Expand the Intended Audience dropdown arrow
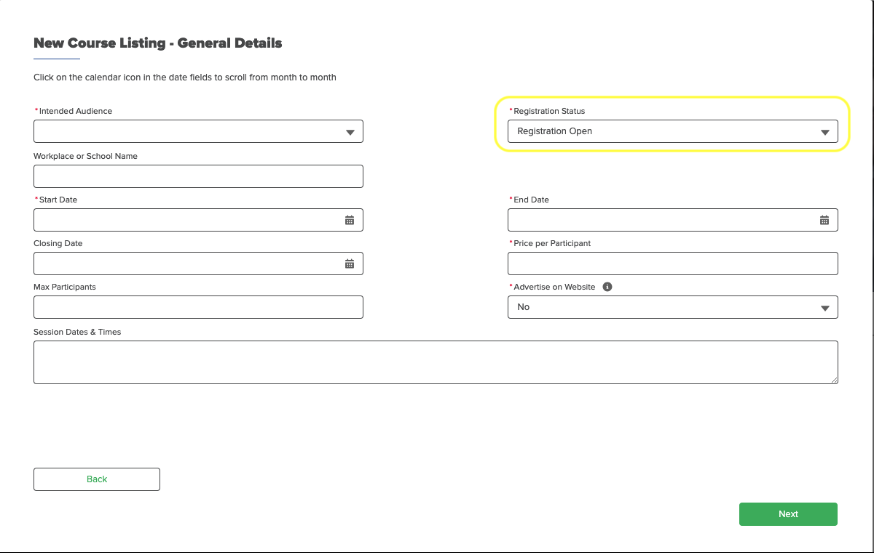This screenshot has width=874, height=553. point(349,132)
